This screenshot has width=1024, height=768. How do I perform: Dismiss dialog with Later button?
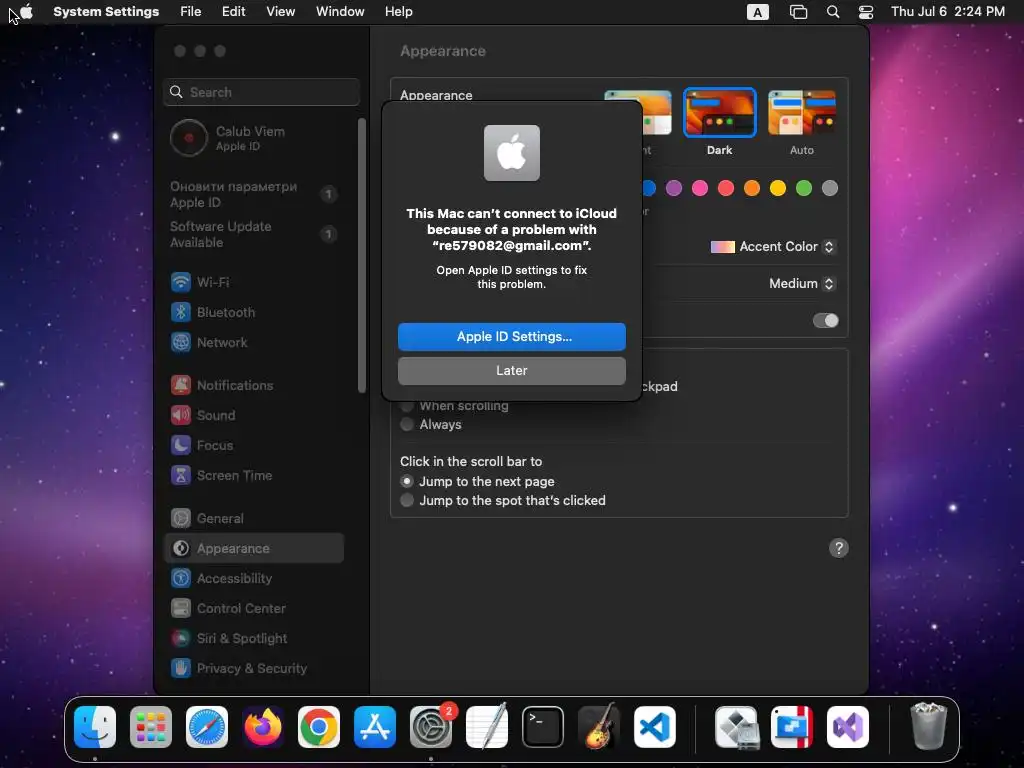tap(512, 370)
